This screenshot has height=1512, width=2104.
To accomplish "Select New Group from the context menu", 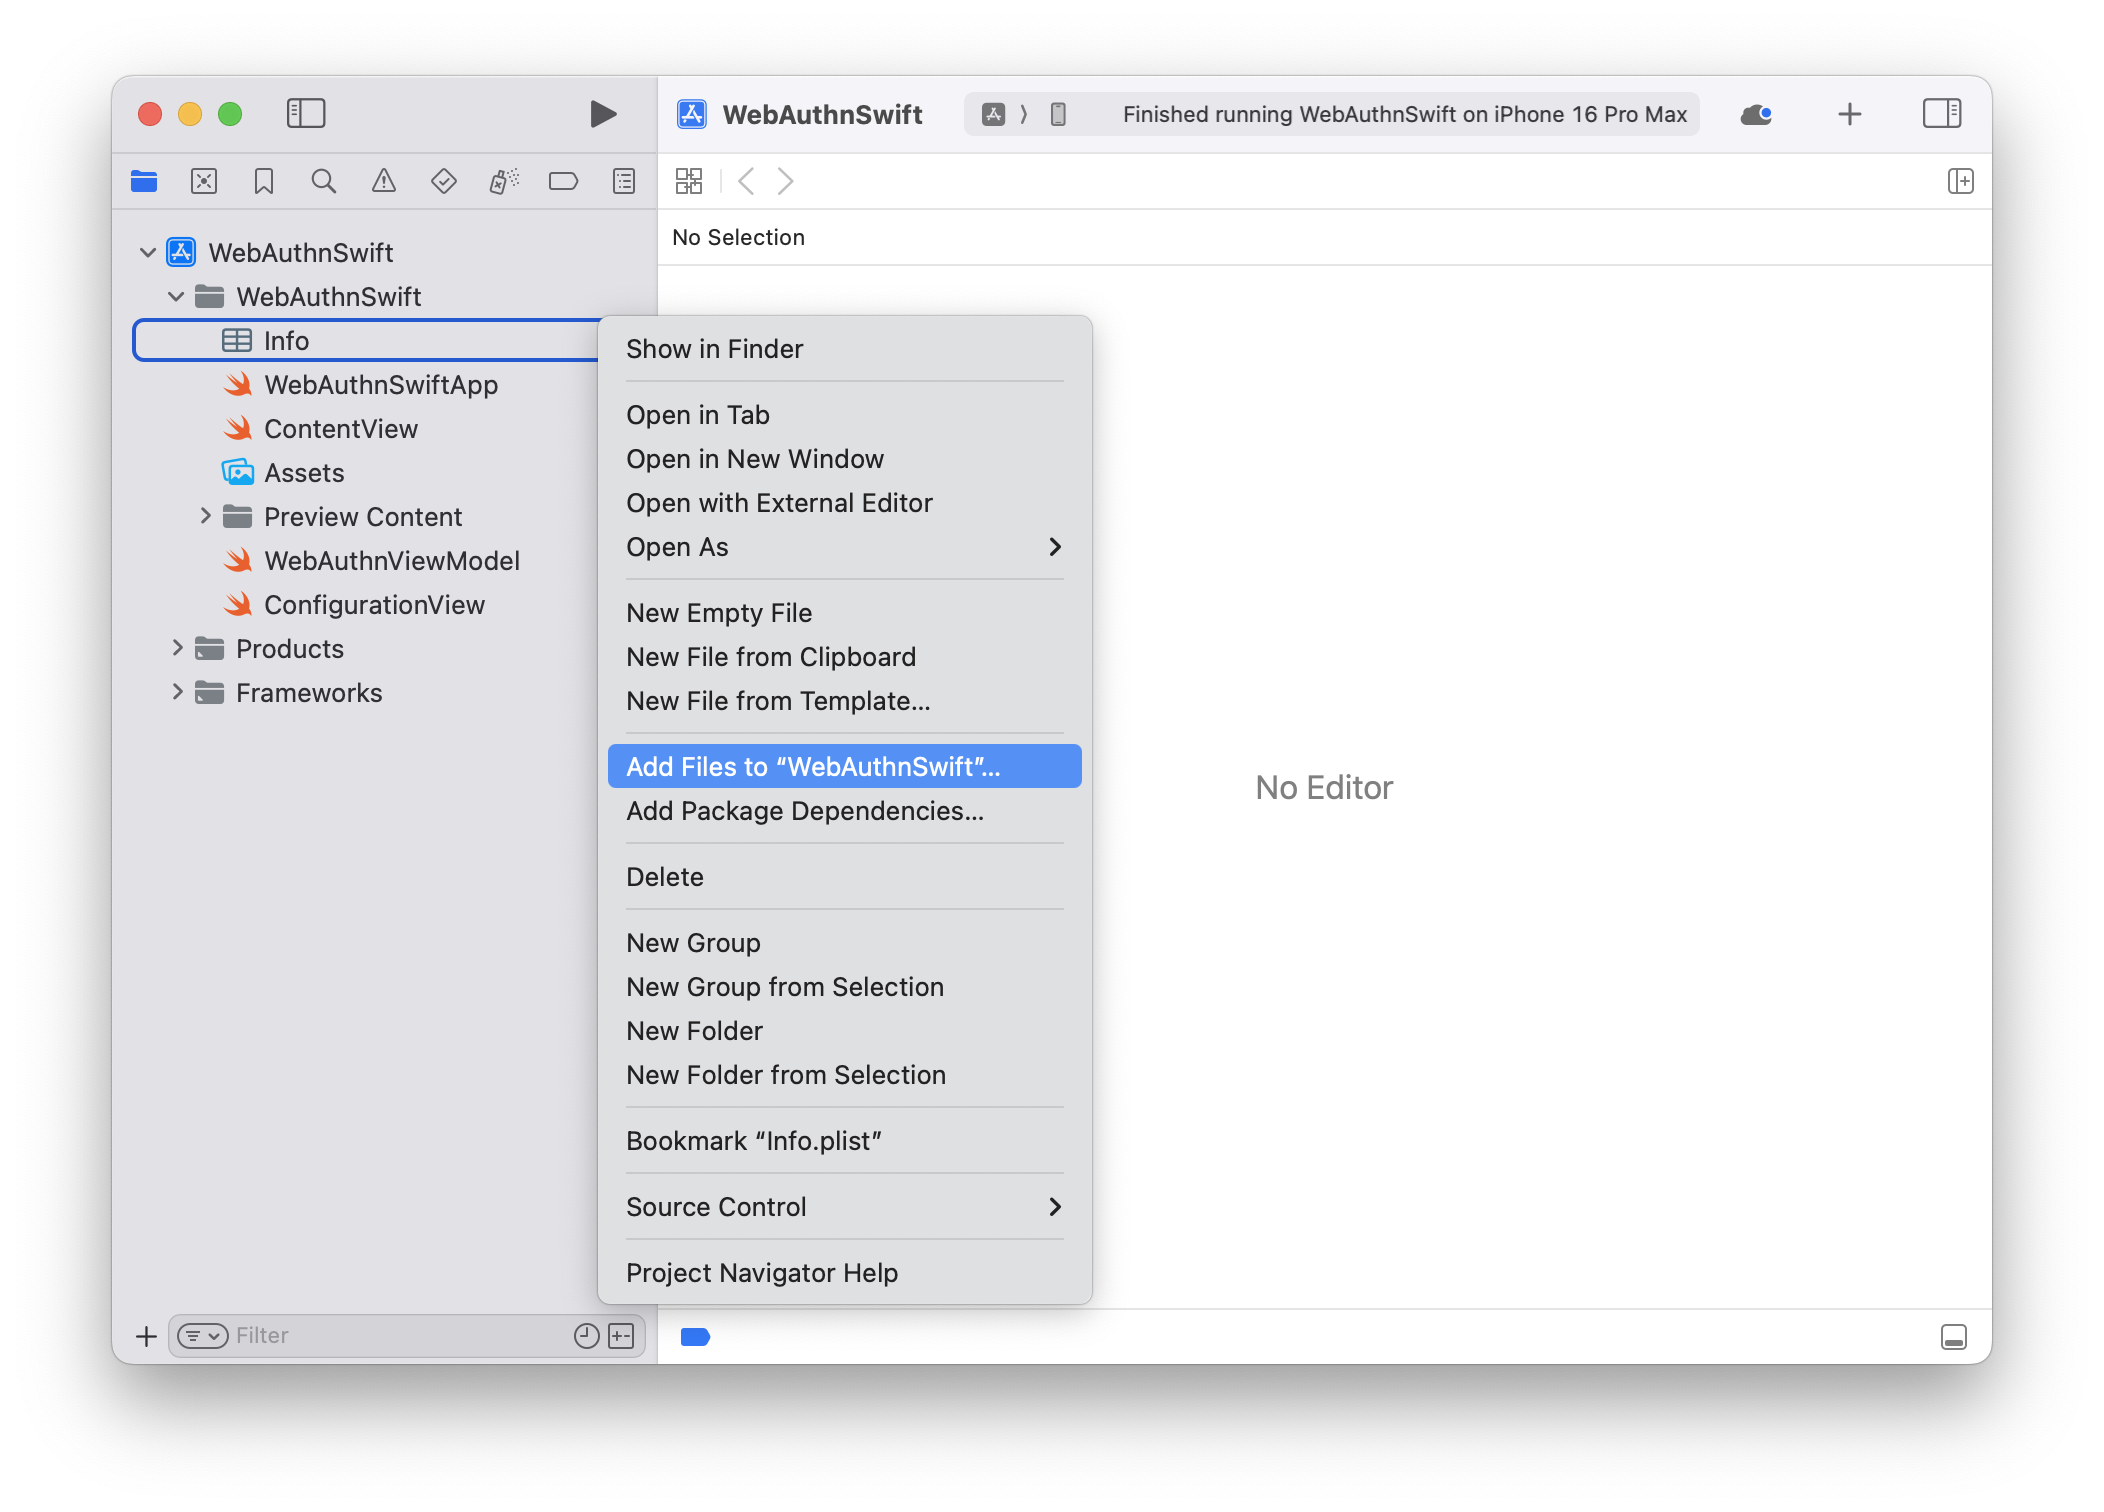I will click(x=693, y=942).
